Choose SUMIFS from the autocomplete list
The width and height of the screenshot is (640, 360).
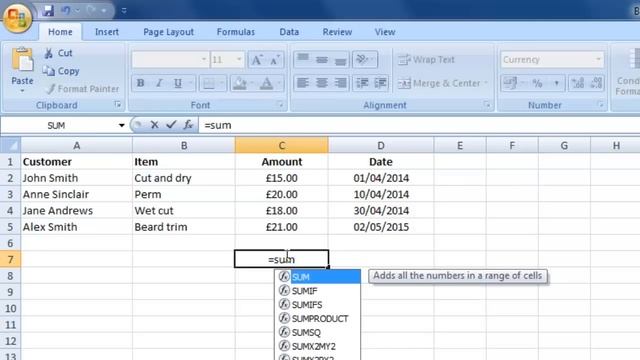318,304
